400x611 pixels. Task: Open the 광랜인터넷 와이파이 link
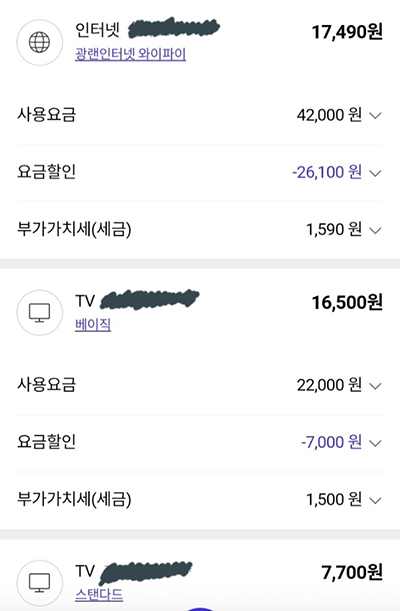click(x=130, y=54)
